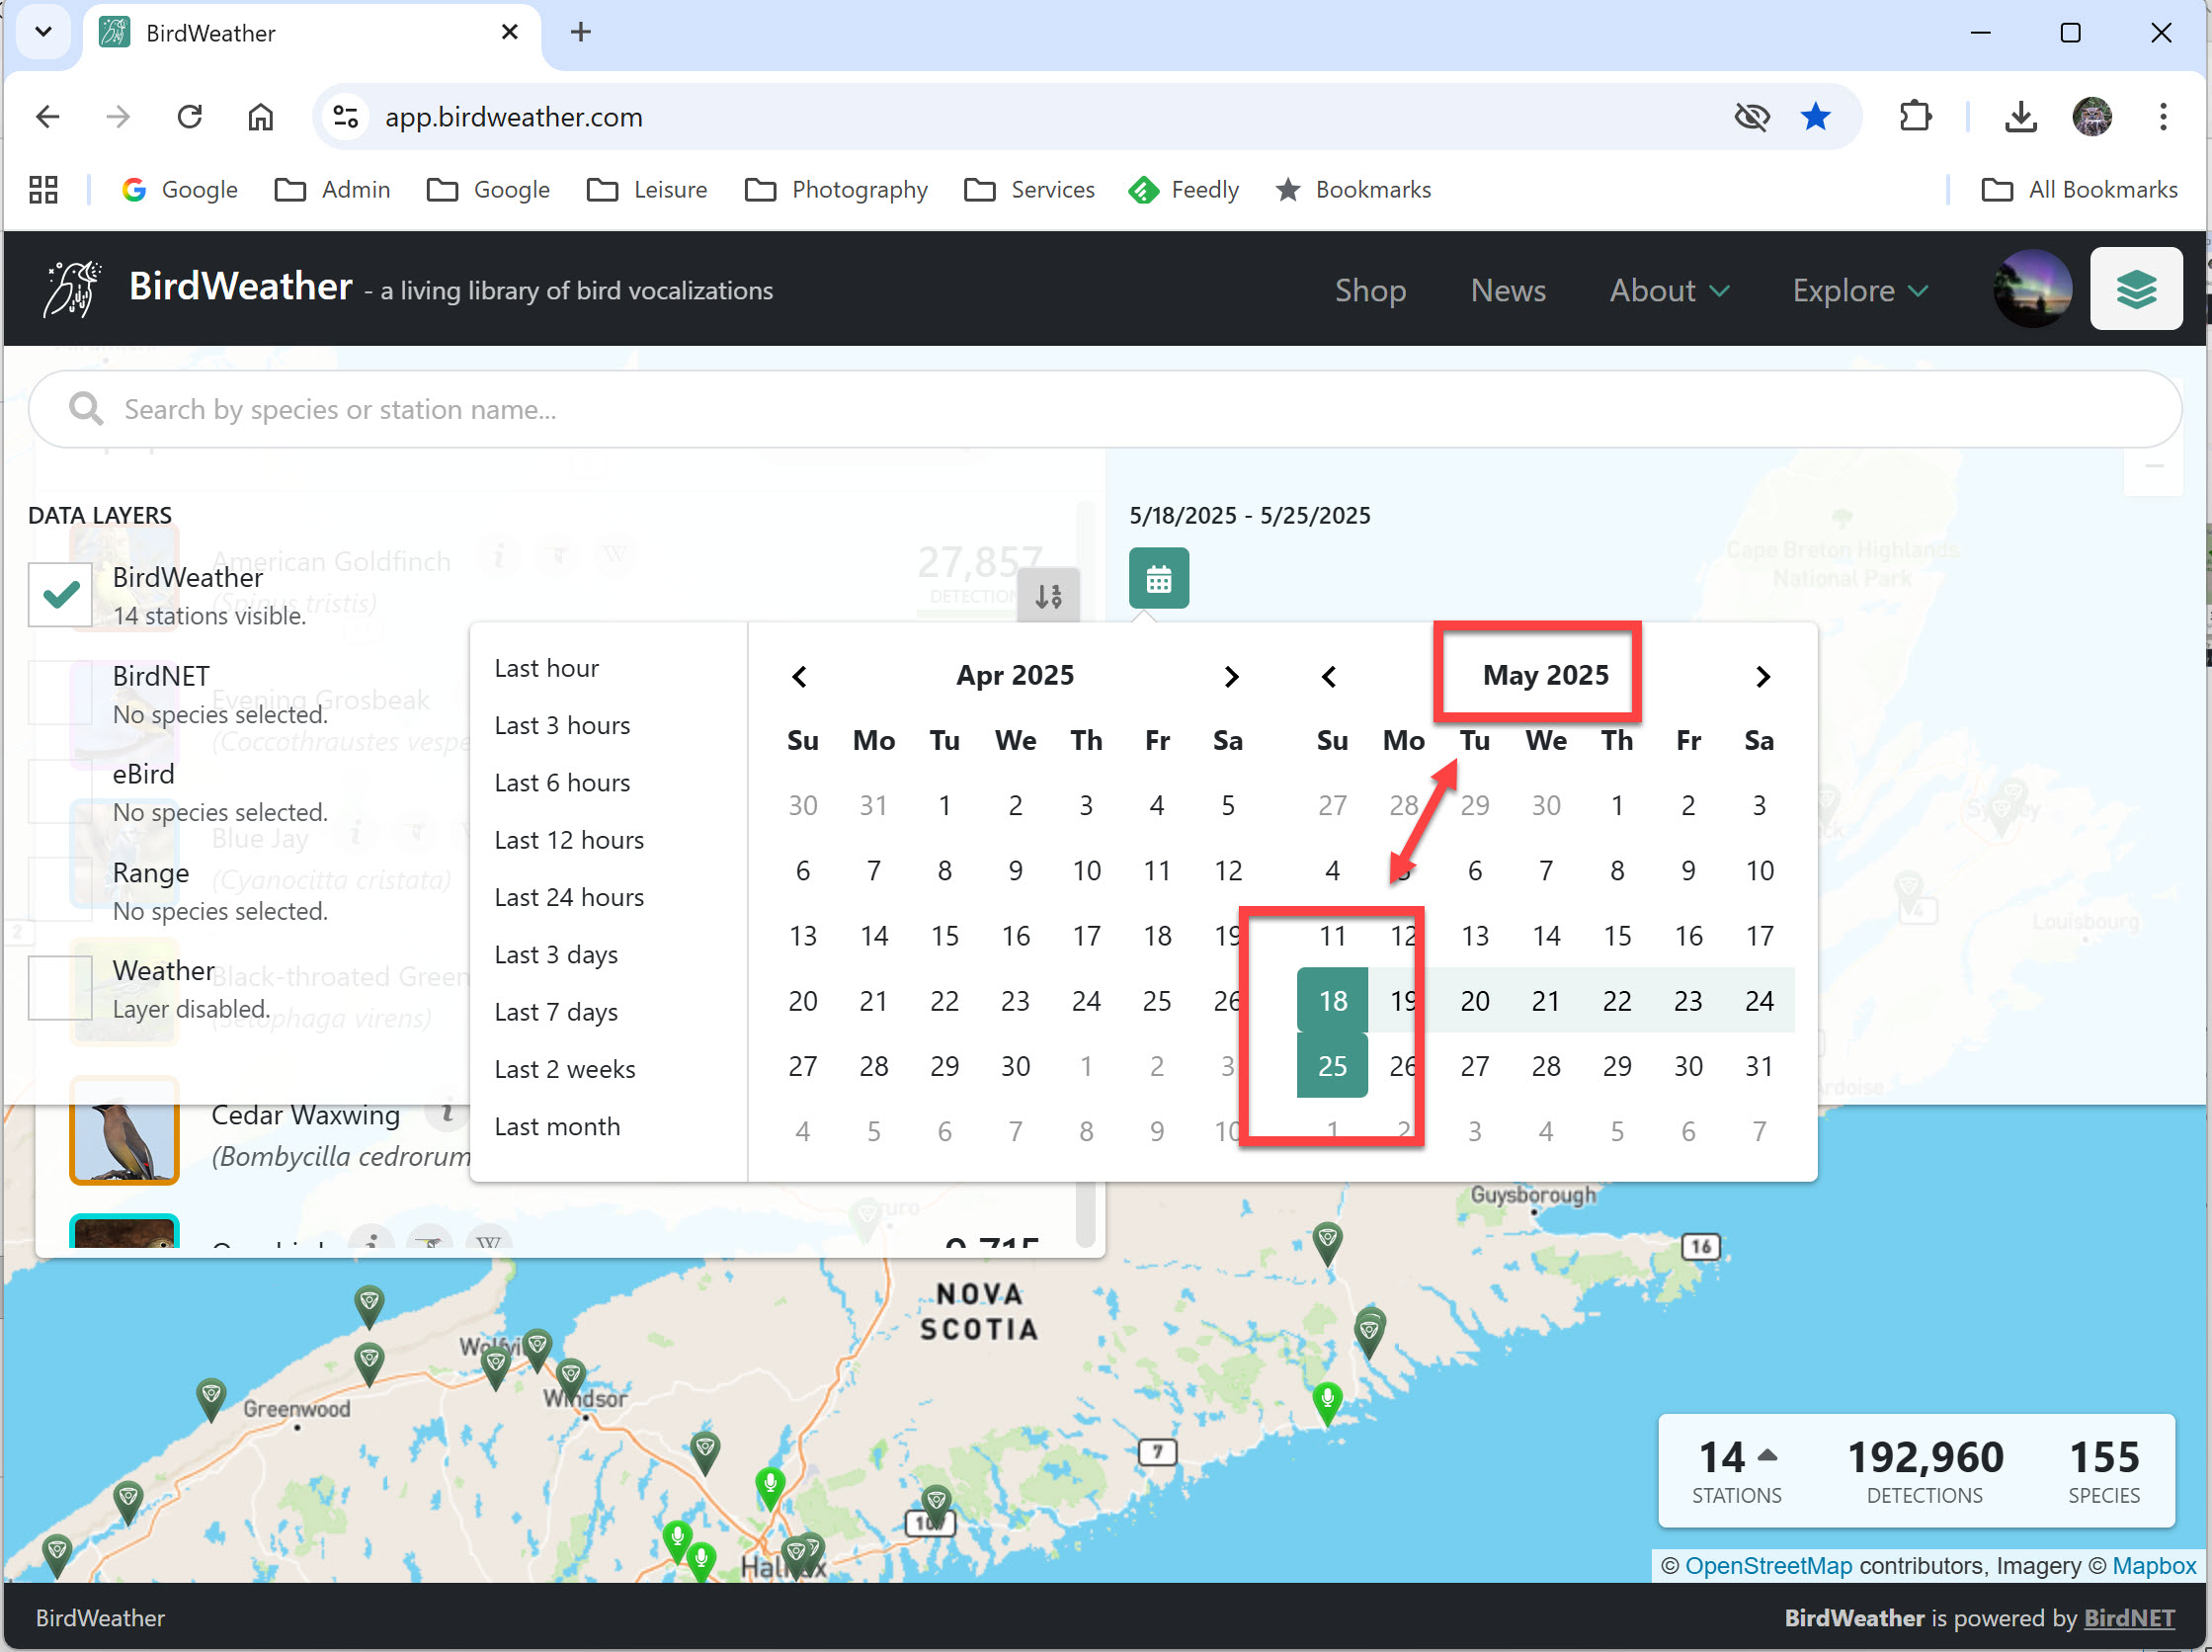The image size is (2212, 1652).
Task: Click the browser downloads icon
Action: click(x=2020, y=117)
